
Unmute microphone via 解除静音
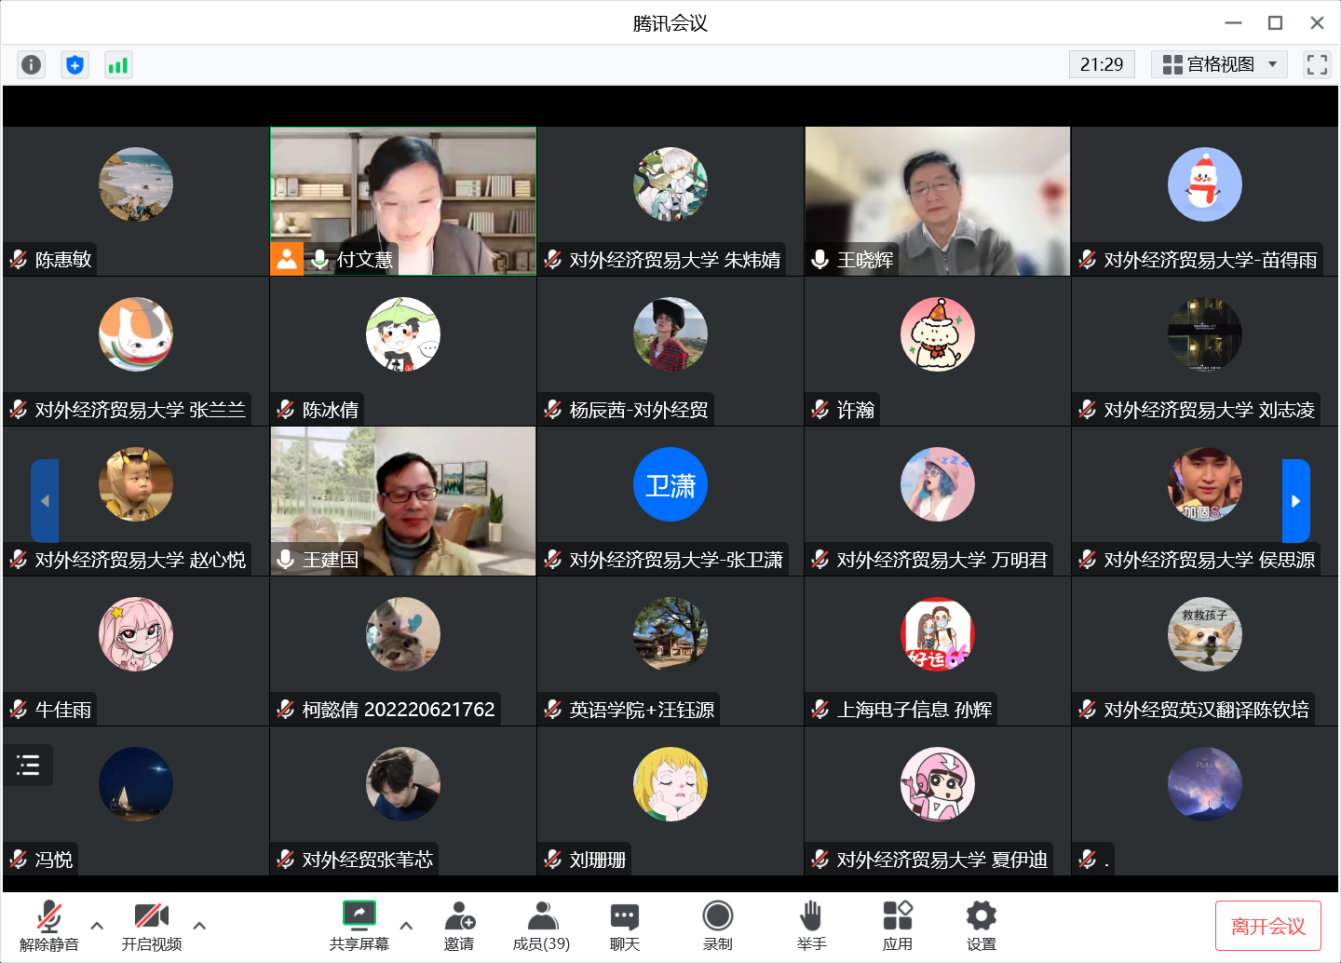(x=49, y=925)
